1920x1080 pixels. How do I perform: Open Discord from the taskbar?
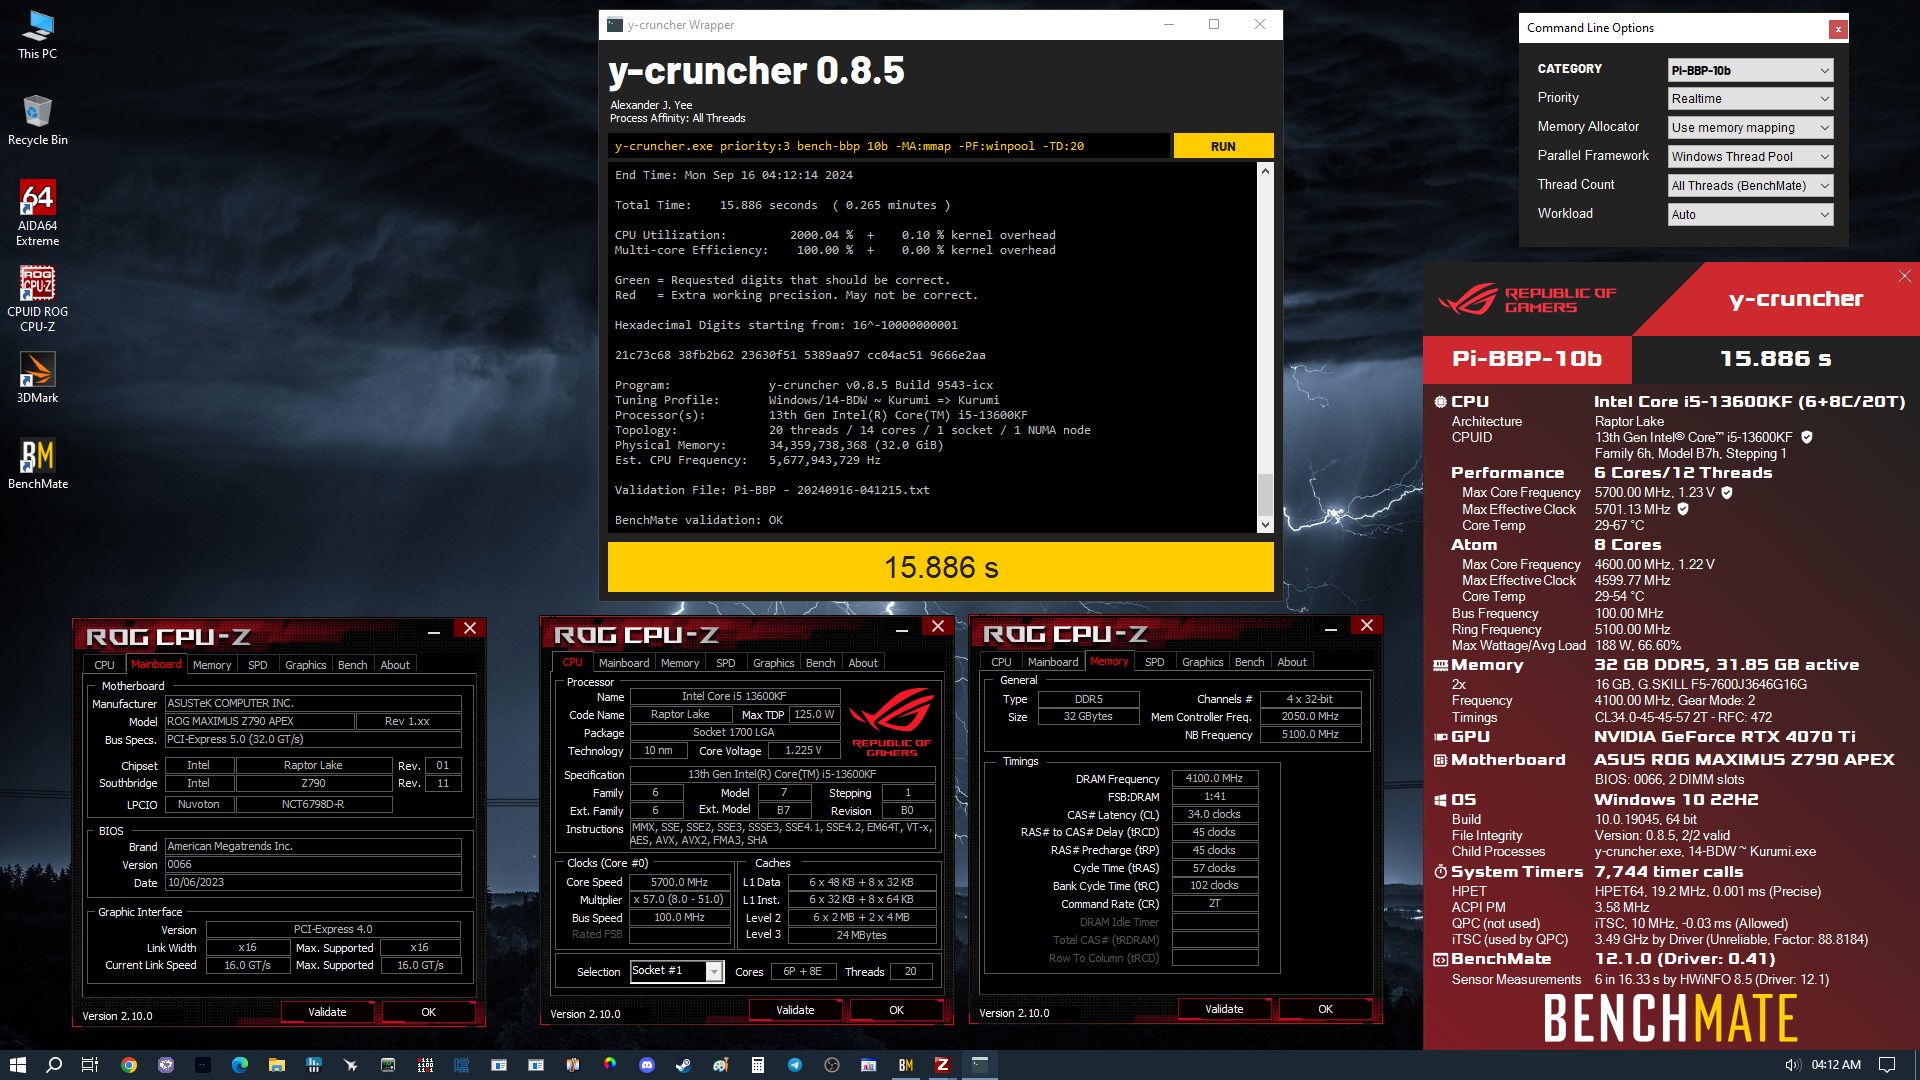647,1065
